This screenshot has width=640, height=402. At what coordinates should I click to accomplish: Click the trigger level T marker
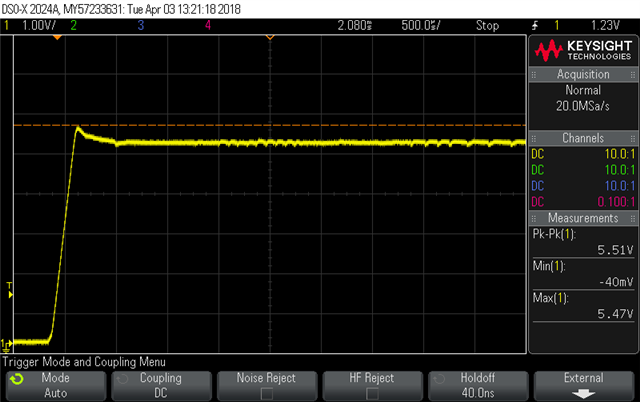[10, 290]
